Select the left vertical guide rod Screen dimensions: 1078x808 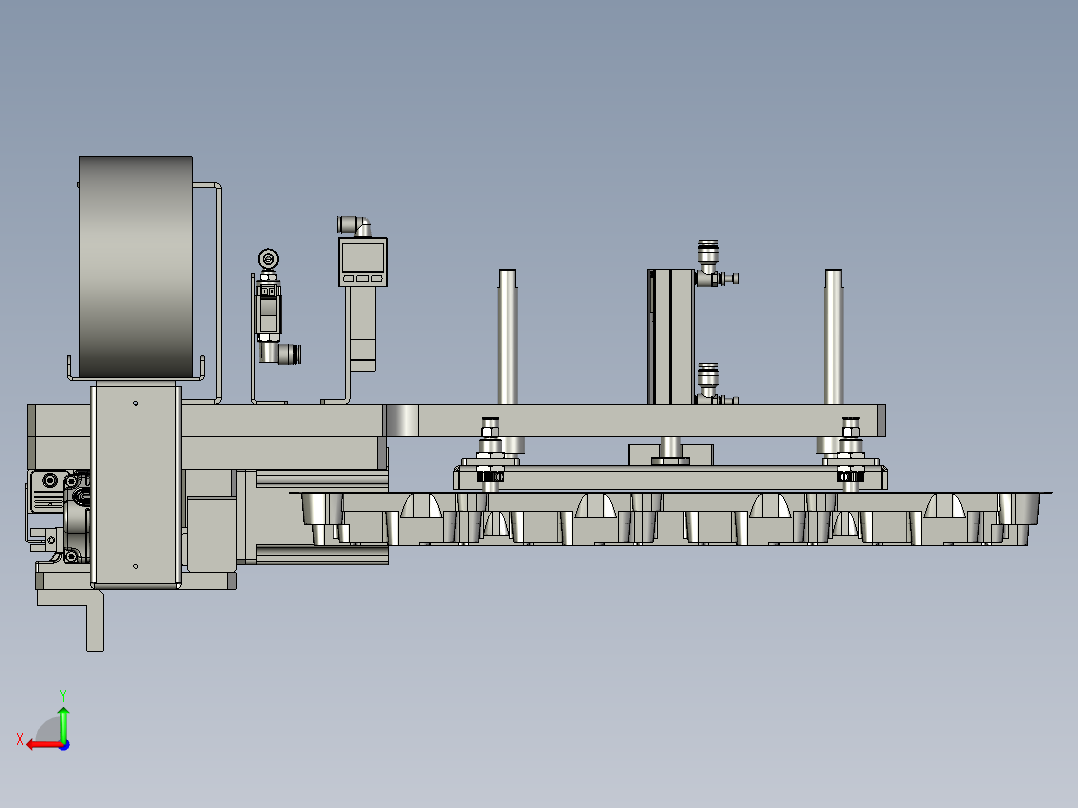pyautogui.click(x=507, y=336)
